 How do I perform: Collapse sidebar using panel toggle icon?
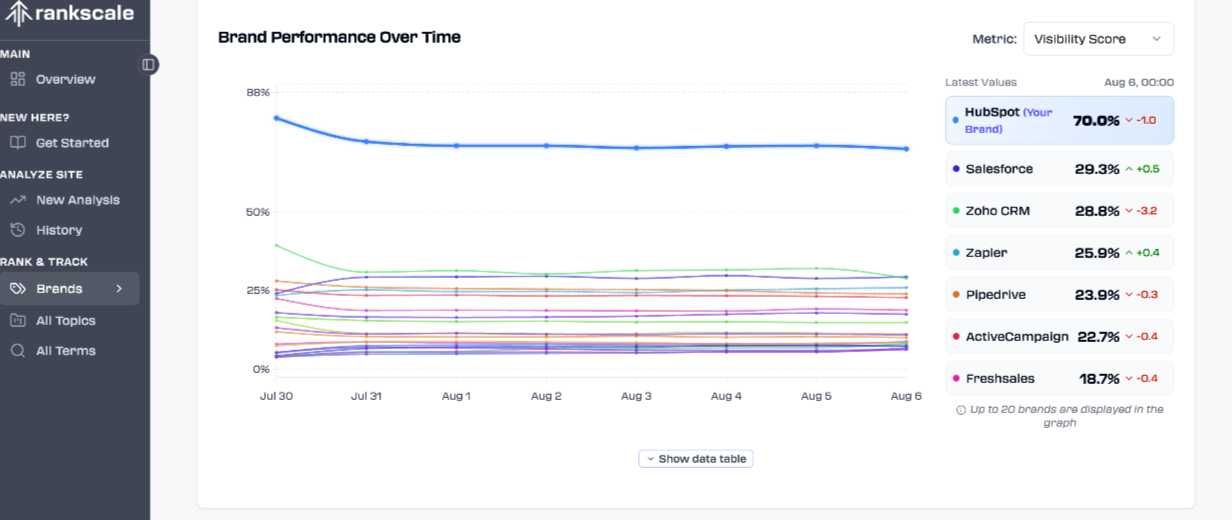coord(148,64)
